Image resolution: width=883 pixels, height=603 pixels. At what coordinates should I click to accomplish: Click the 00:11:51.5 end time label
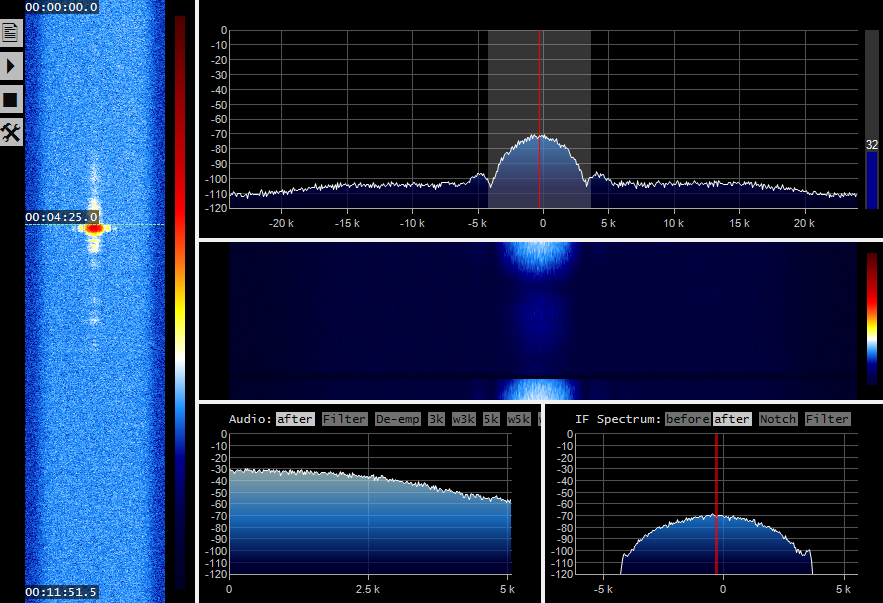tap(62, 592)
